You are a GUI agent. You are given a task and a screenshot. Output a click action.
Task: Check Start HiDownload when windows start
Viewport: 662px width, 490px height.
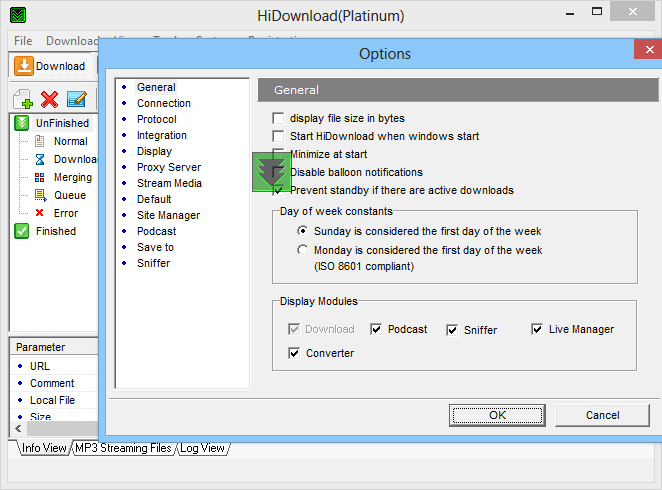pyautogui.click(x=278, y=136)
